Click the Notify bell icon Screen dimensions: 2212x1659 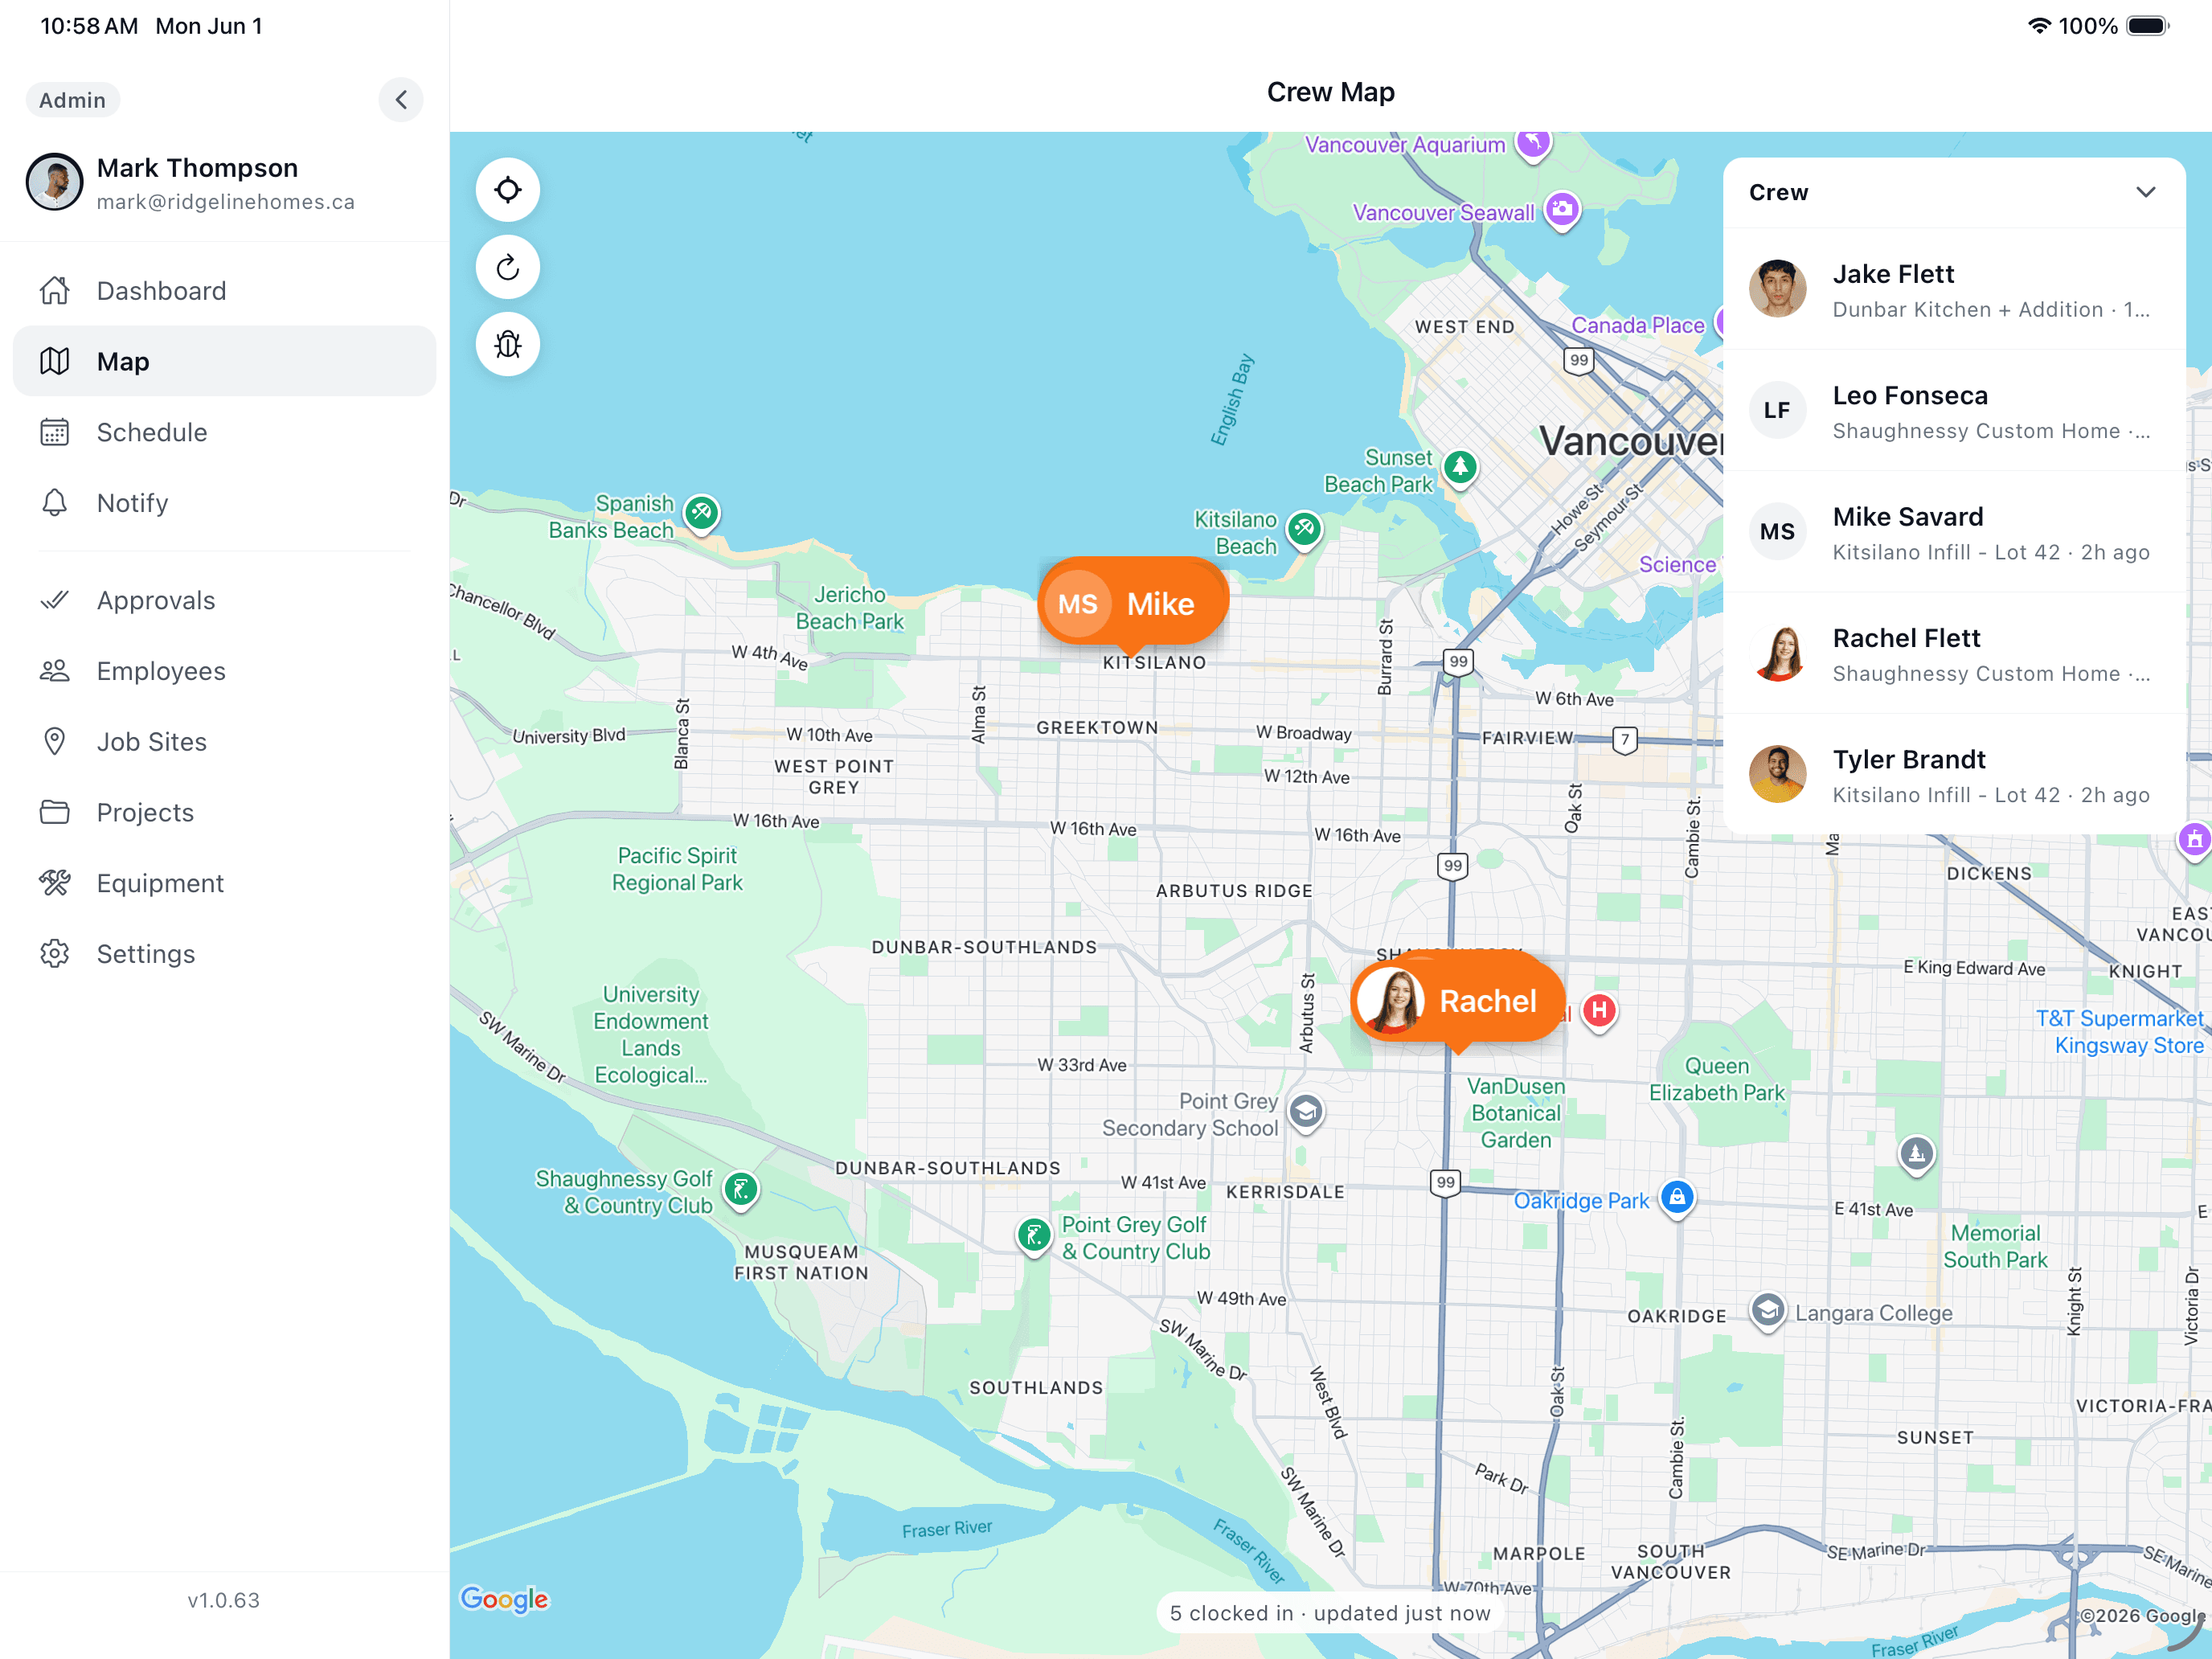point(55,503)
